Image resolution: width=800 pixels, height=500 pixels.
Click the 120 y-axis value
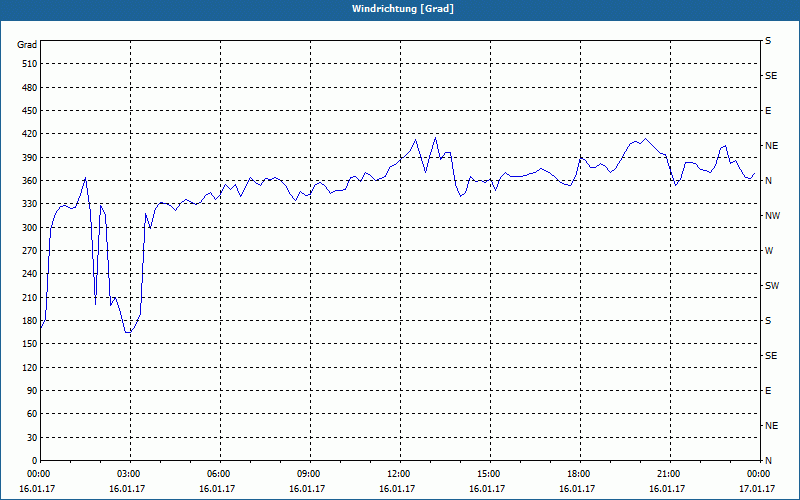[30, 367]
